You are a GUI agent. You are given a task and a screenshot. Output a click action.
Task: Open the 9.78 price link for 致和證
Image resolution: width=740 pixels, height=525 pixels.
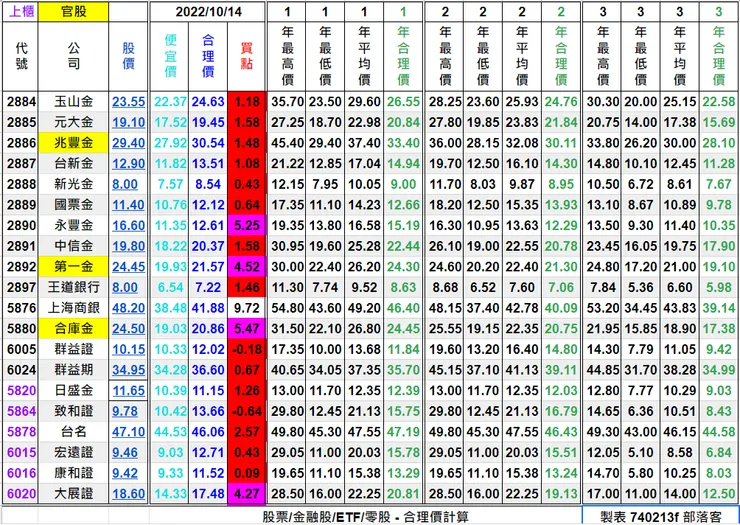(x=125, y=411)
